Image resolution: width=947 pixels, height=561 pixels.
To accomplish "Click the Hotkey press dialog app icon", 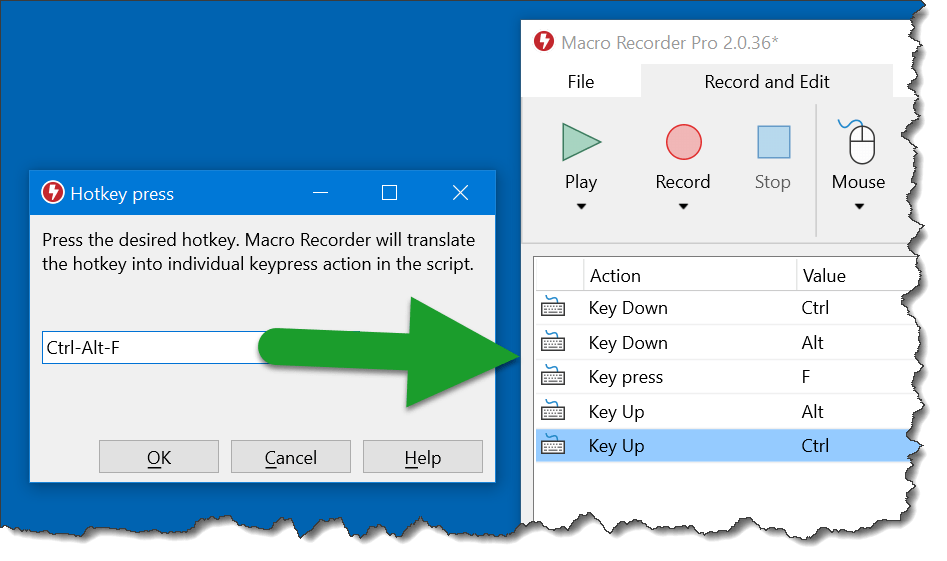I will tap(53, 193).
